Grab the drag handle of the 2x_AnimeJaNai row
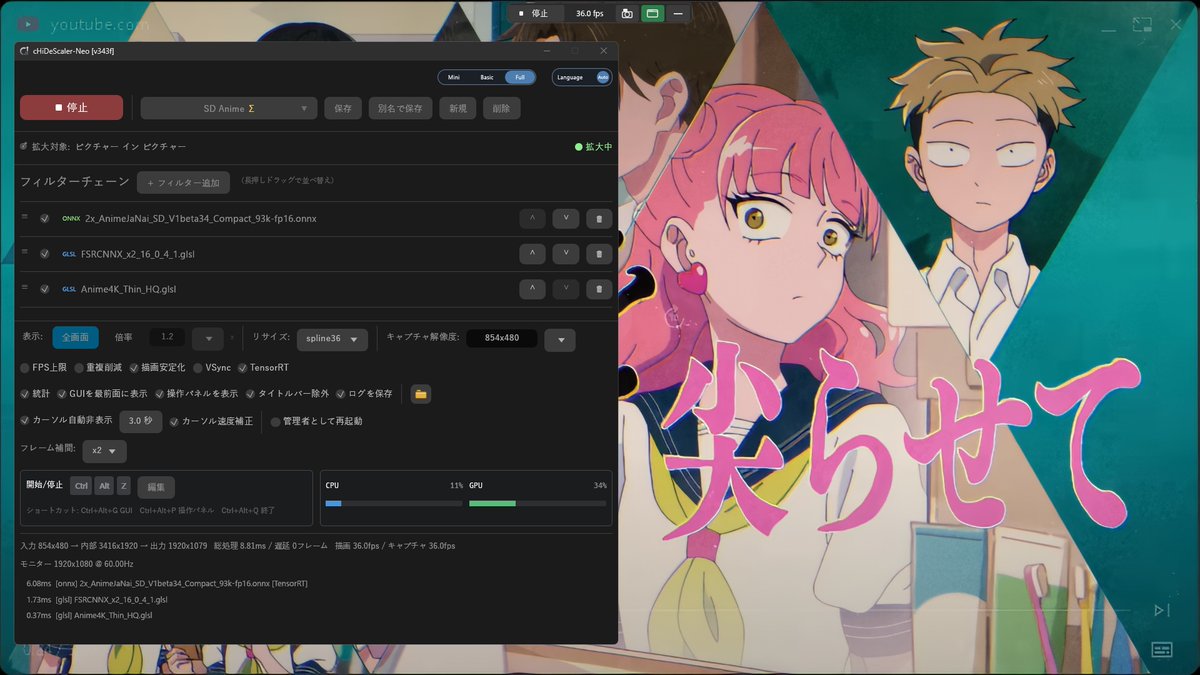1200x675 pixels. 25,216
